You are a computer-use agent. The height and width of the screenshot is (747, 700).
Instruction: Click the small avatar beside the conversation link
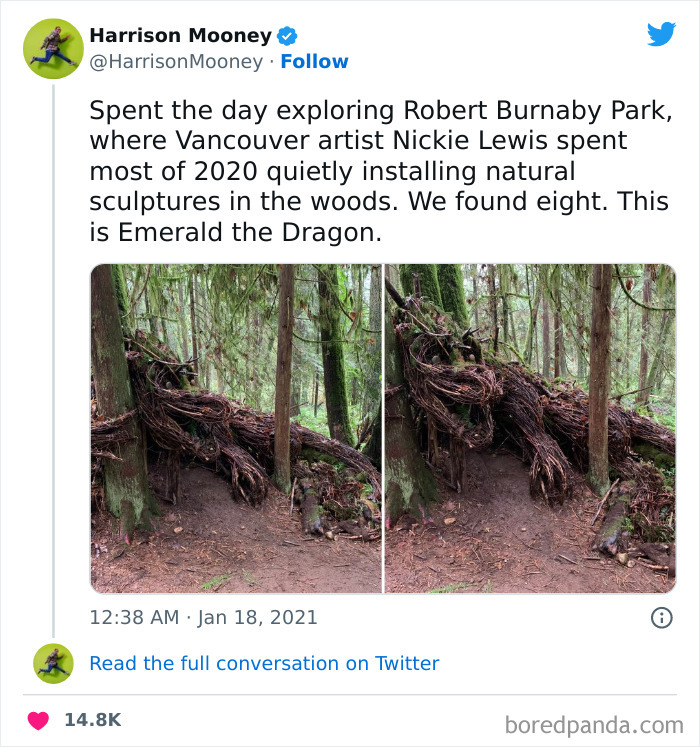point(53,663)
